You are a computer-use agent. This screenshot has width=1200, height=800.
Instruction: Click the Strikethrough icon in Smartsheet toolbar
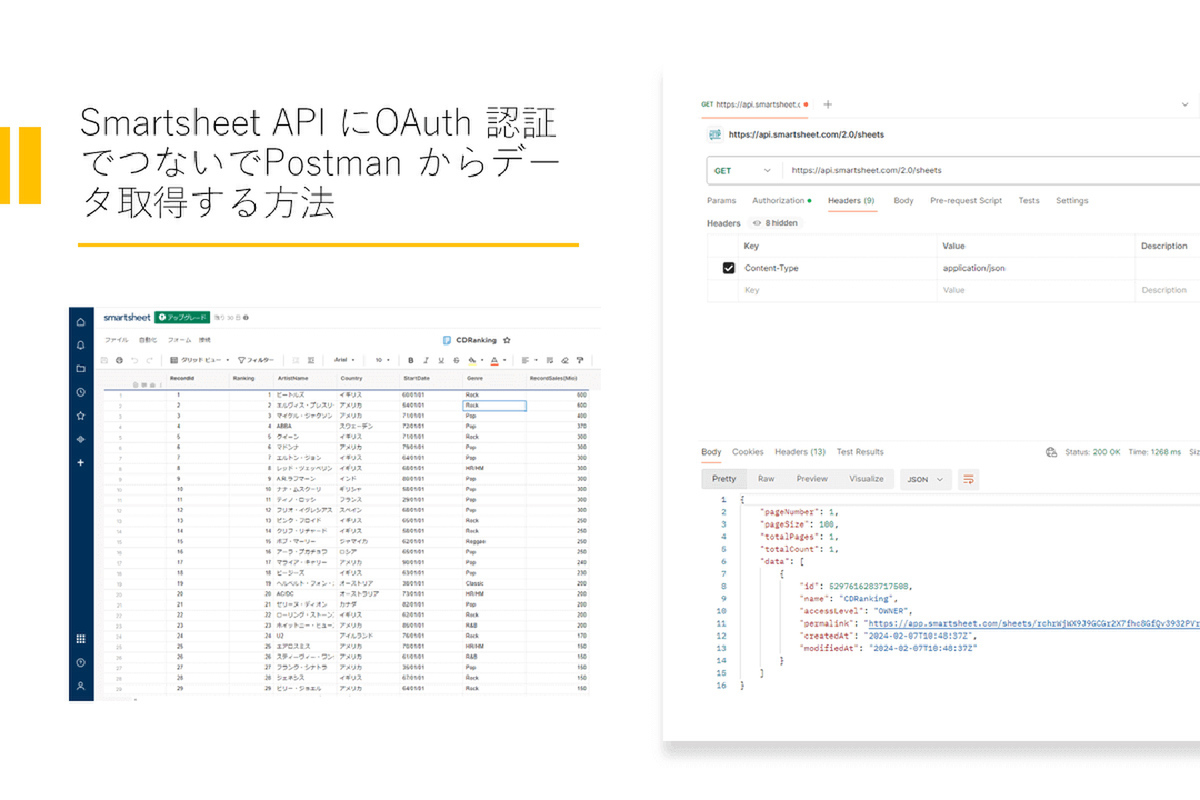tap(455, 360)
